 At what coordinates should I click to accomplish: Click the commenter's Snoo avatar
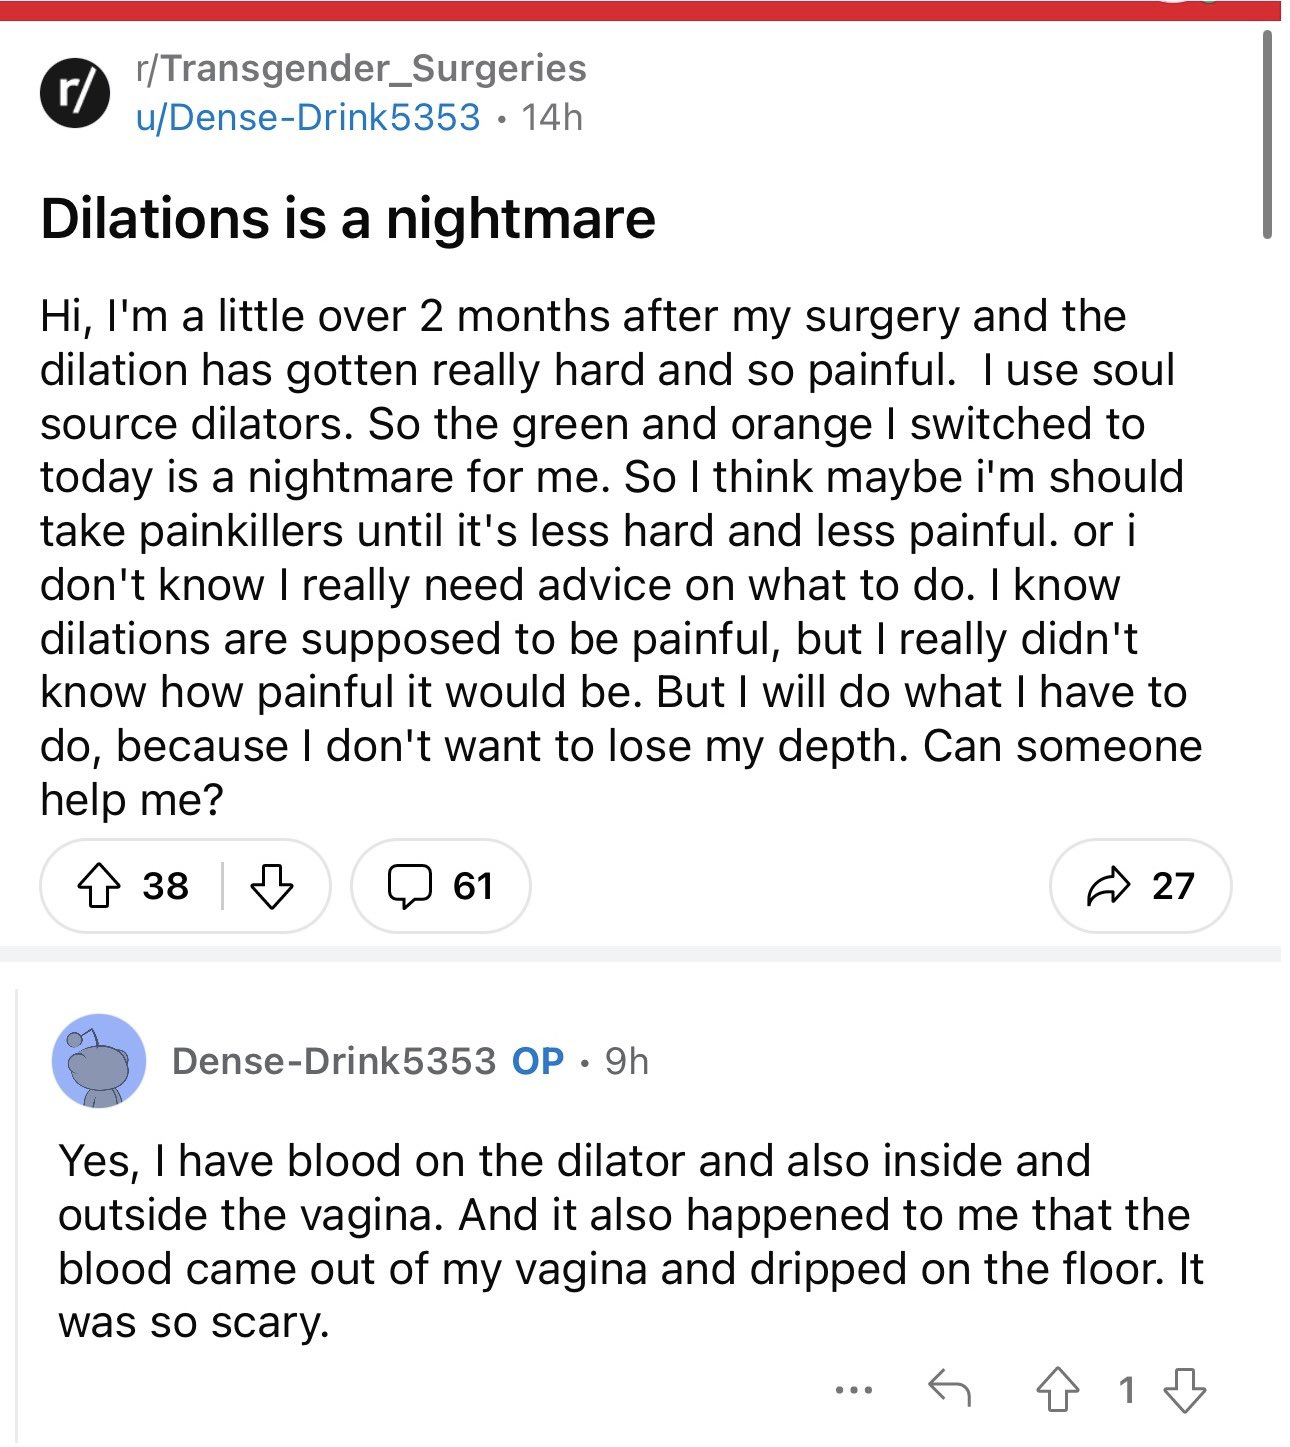[98, 1061]
